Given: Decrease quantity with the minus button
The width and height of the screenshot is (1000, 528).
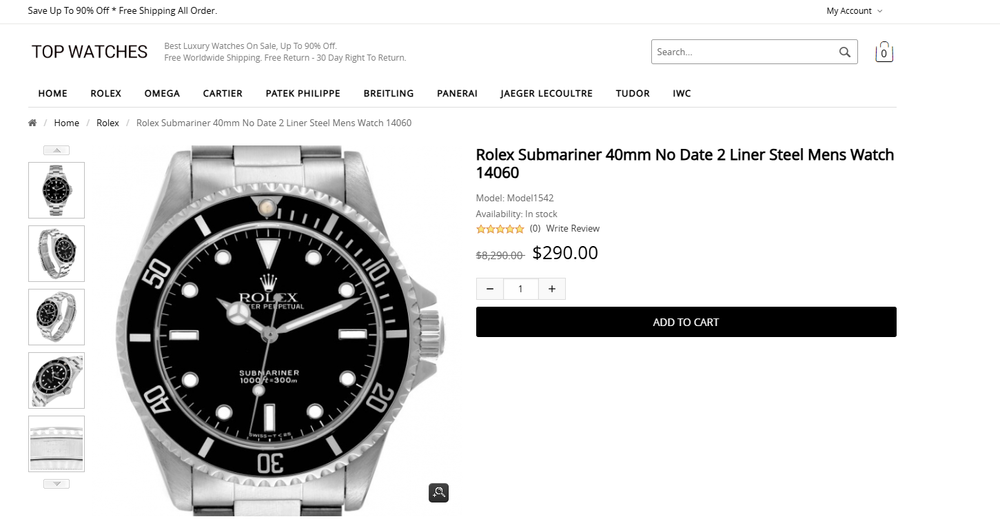Looking at the screenshot, I should (490, 289).
